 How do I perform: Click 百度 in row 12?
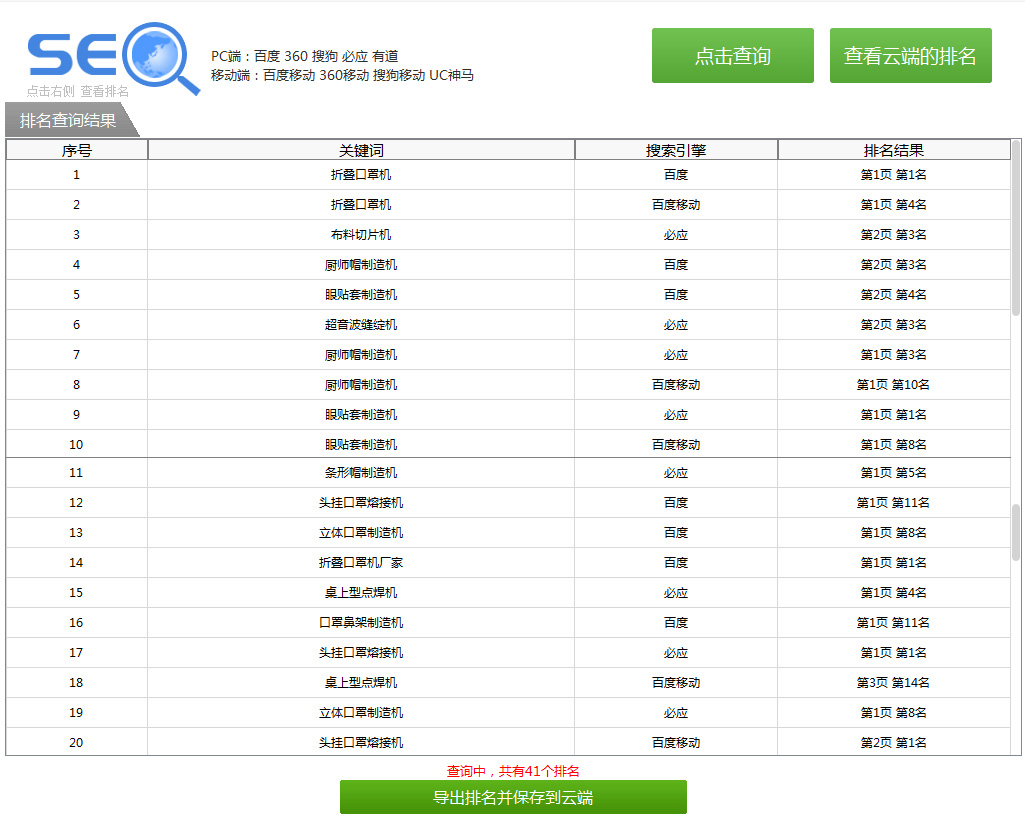676,503
